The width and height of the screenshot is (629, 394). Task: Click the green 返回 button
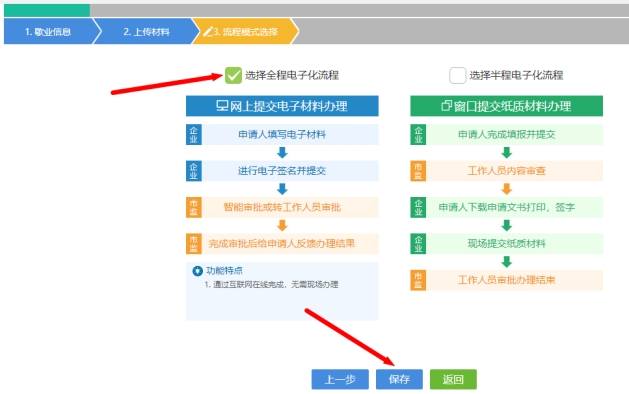(x=453, y=379)
